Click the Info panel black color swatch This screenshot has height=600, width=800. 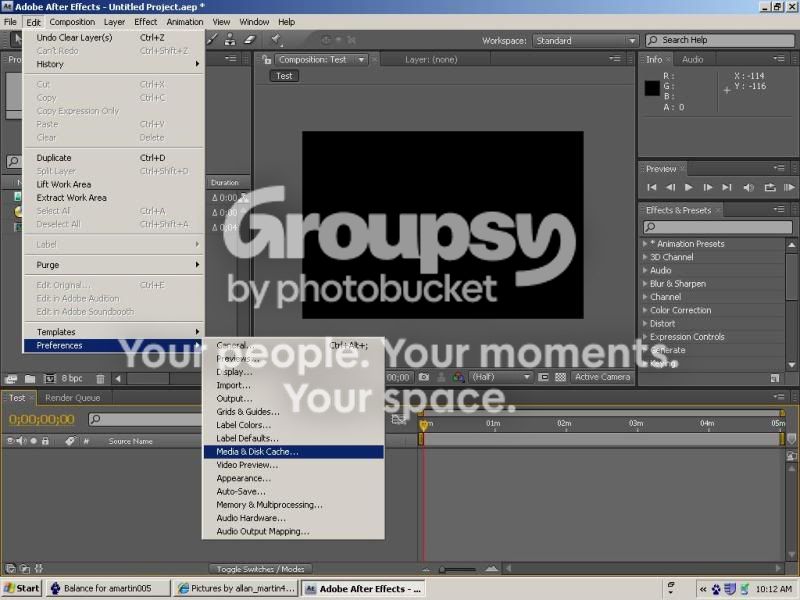pyautogui.click(x=652, y=88)
